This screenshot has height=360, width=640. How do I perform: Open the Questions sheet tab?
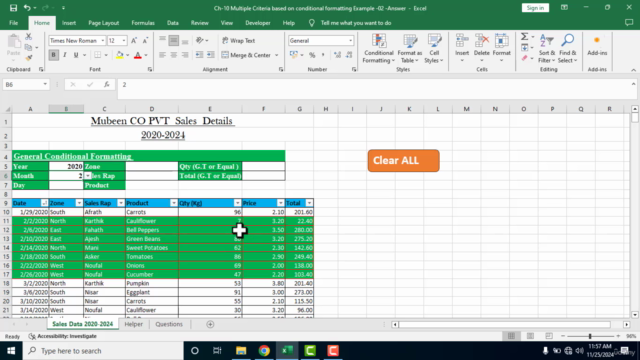pos(169,324)
